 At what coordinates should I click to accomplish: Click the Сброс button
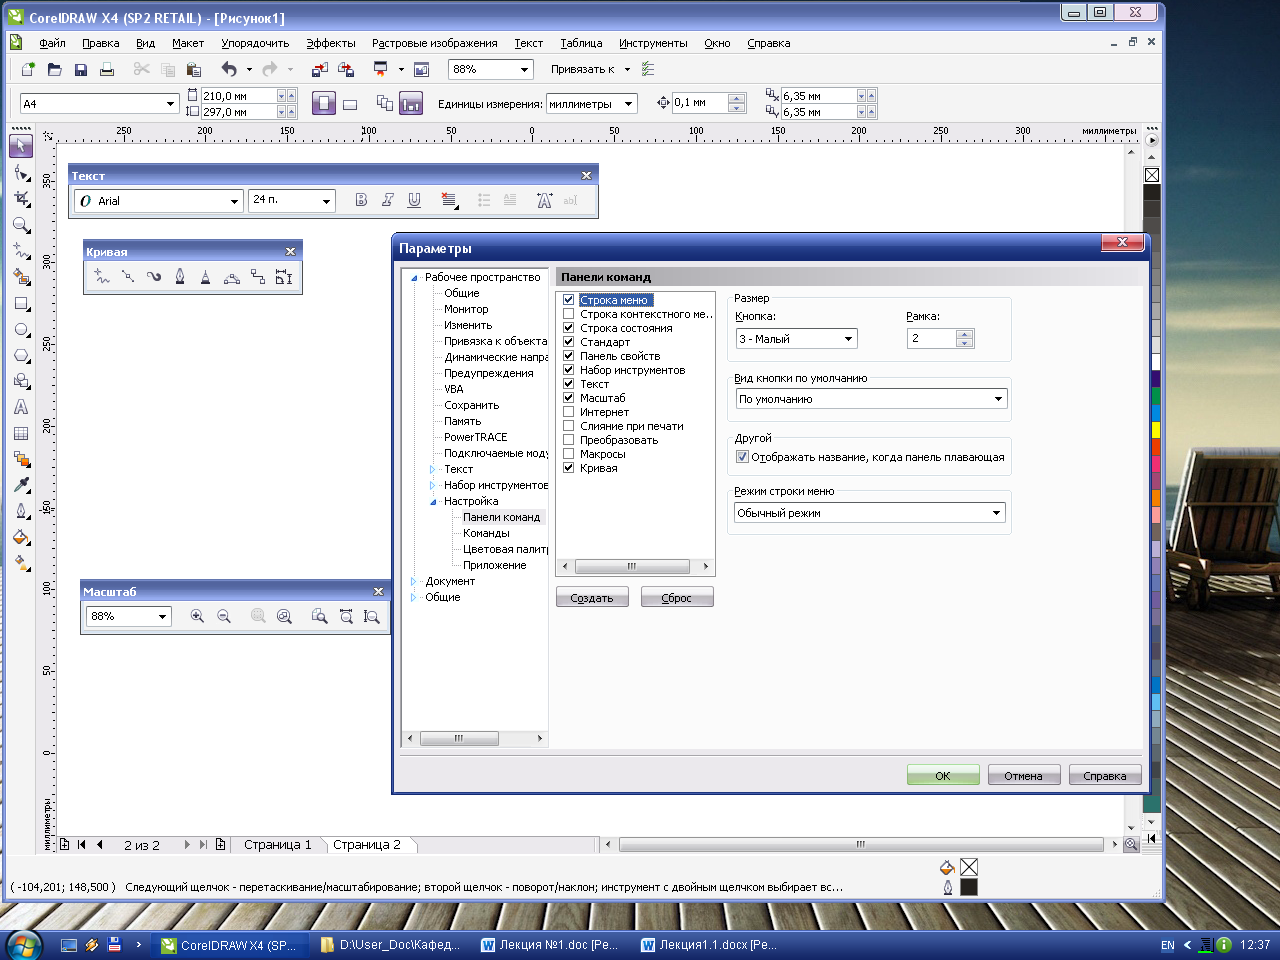click(x=677, y=598)
